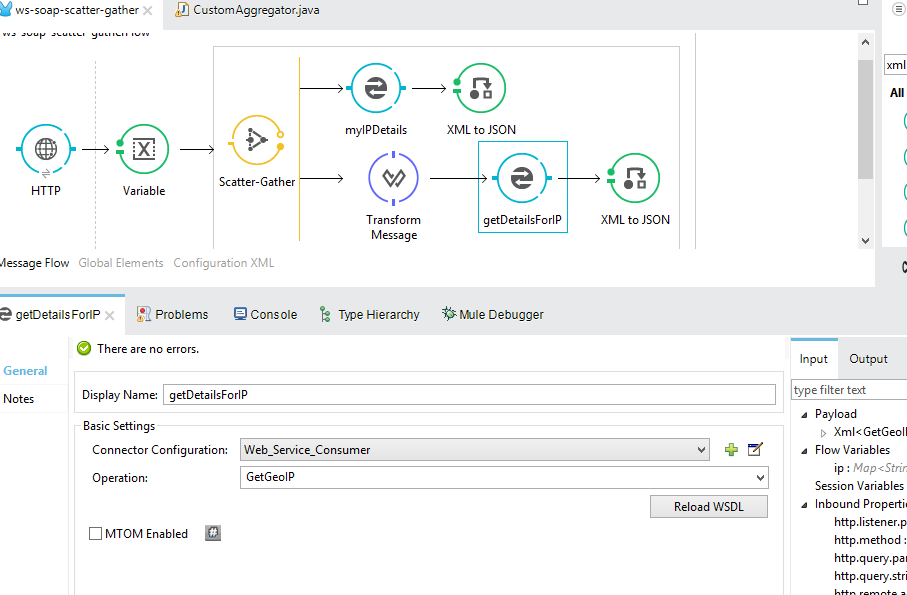Image resolution: width=907 pixels, height=595 pixels.
Task: Click the Transform Message component
Action: 394,179
